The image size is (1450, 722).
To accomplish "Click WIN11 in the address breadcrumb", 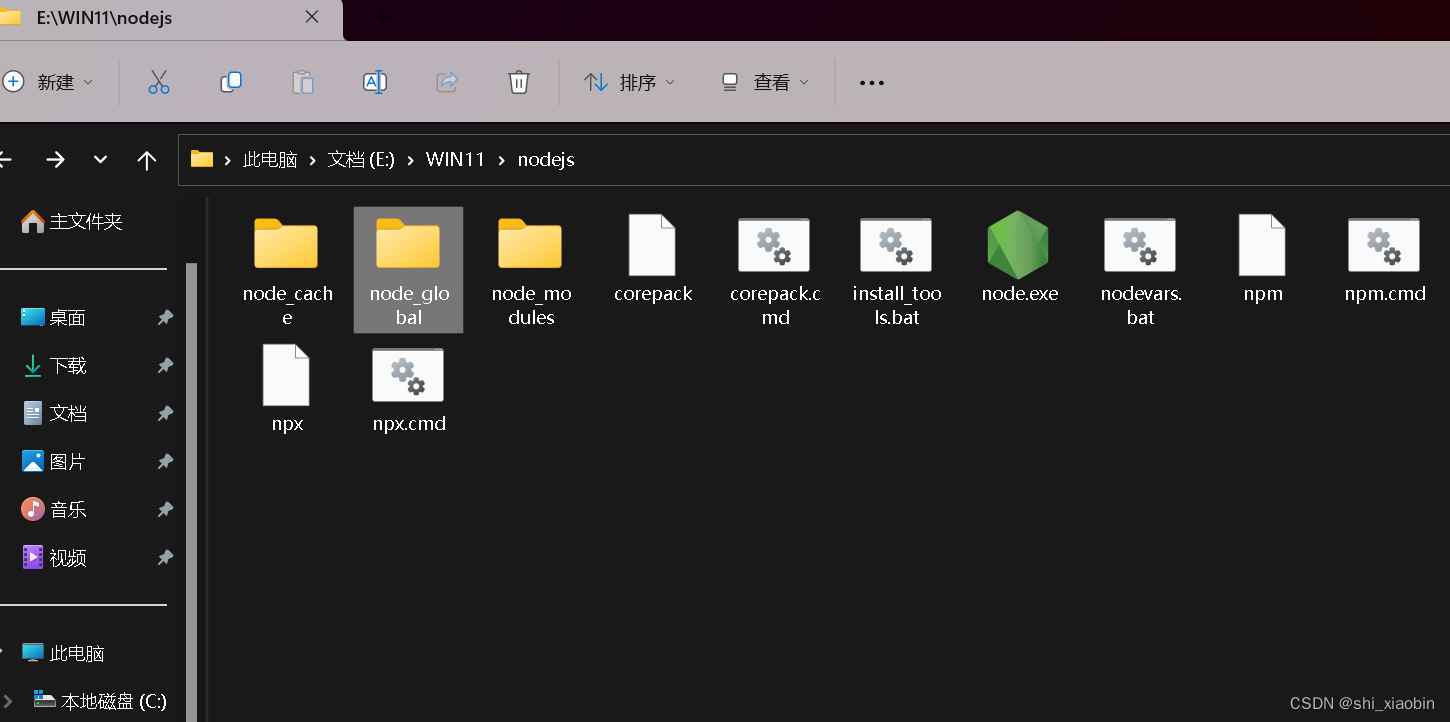I will point(455,160).
